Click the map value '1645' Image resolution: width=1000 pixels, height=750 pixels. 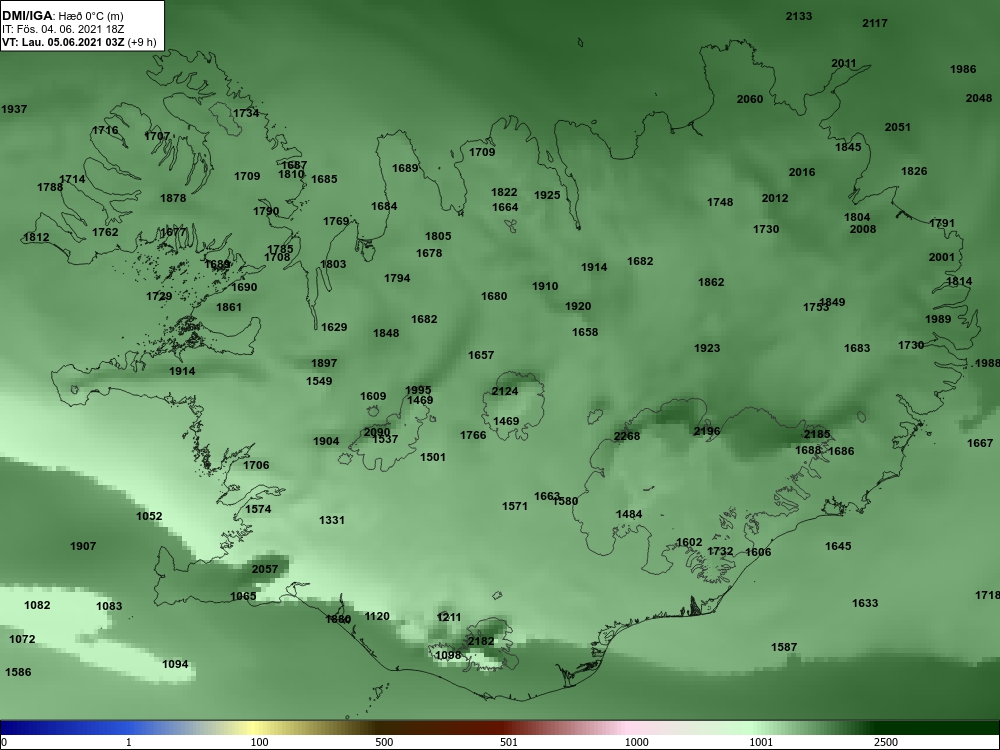837,546
